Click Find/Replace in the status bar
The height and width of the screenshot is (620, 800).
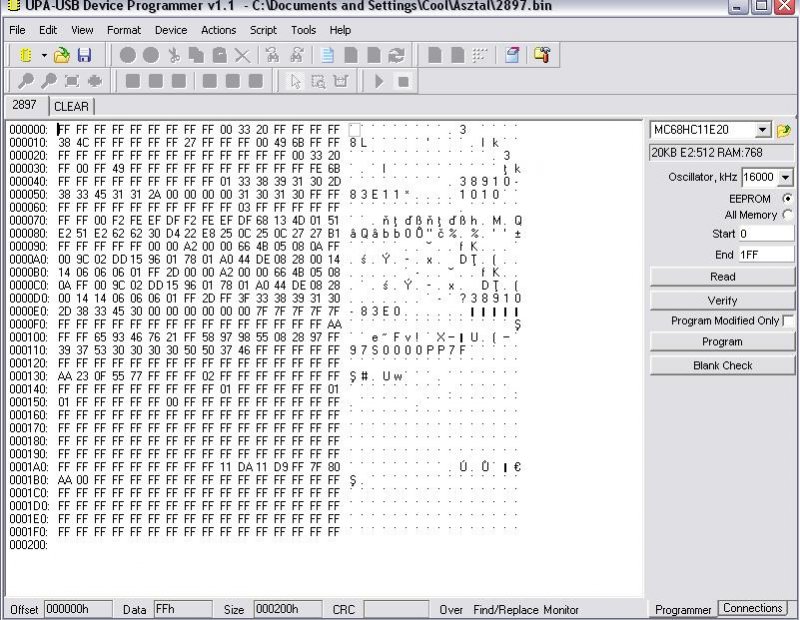coord(506,610)
